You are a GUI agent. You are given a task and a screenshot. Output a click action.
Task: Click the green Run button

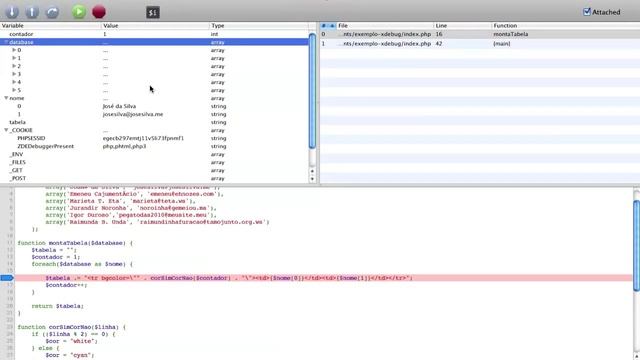(x=79, y=12)
